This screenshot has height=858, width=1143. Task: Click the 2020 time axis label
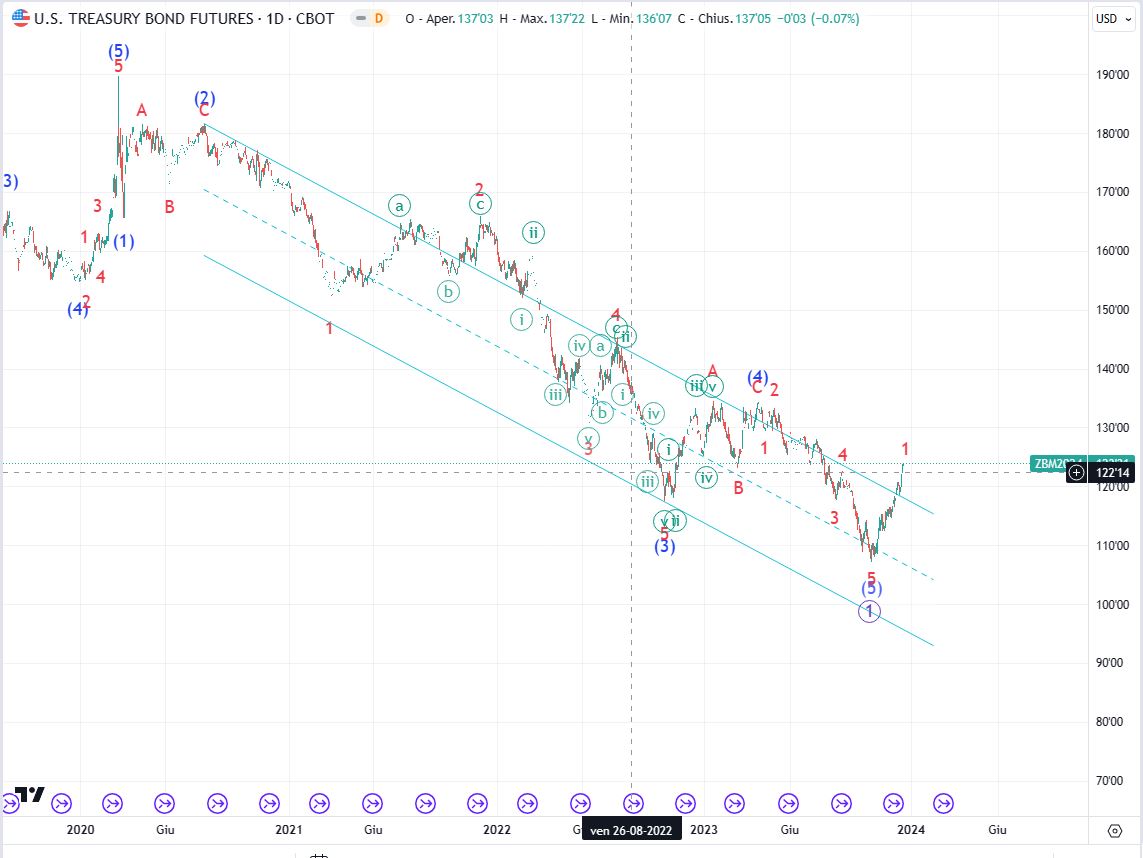click(80, 830)
